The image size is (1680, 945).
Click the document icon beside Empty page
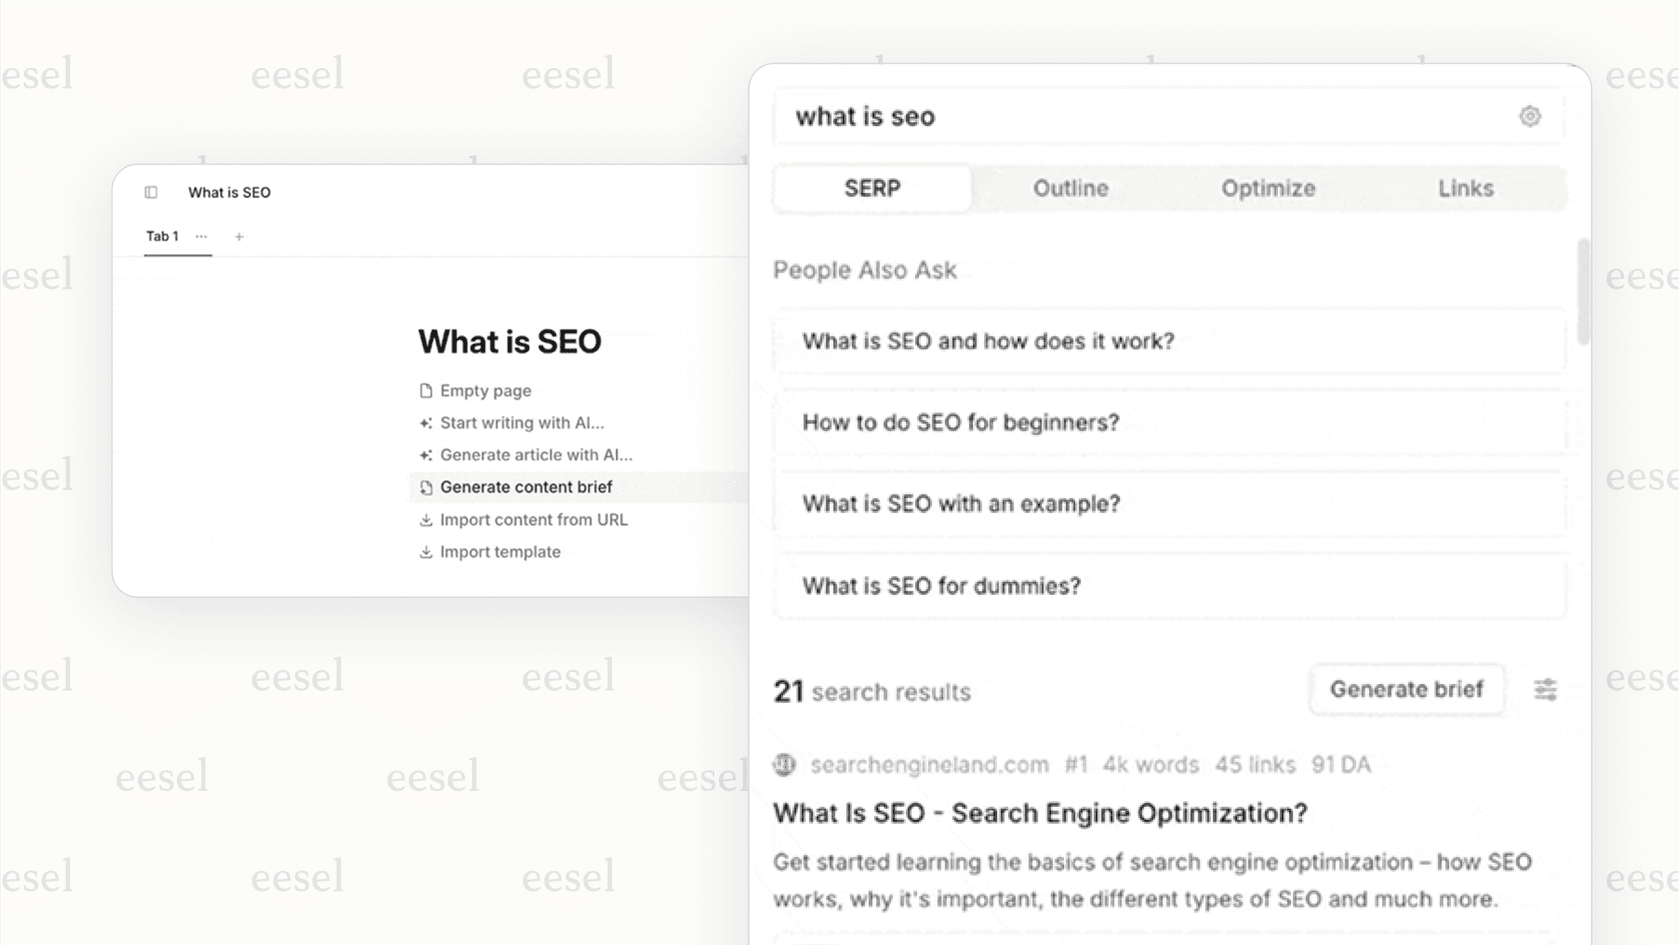pyautogui.click(x=426, y=390)
